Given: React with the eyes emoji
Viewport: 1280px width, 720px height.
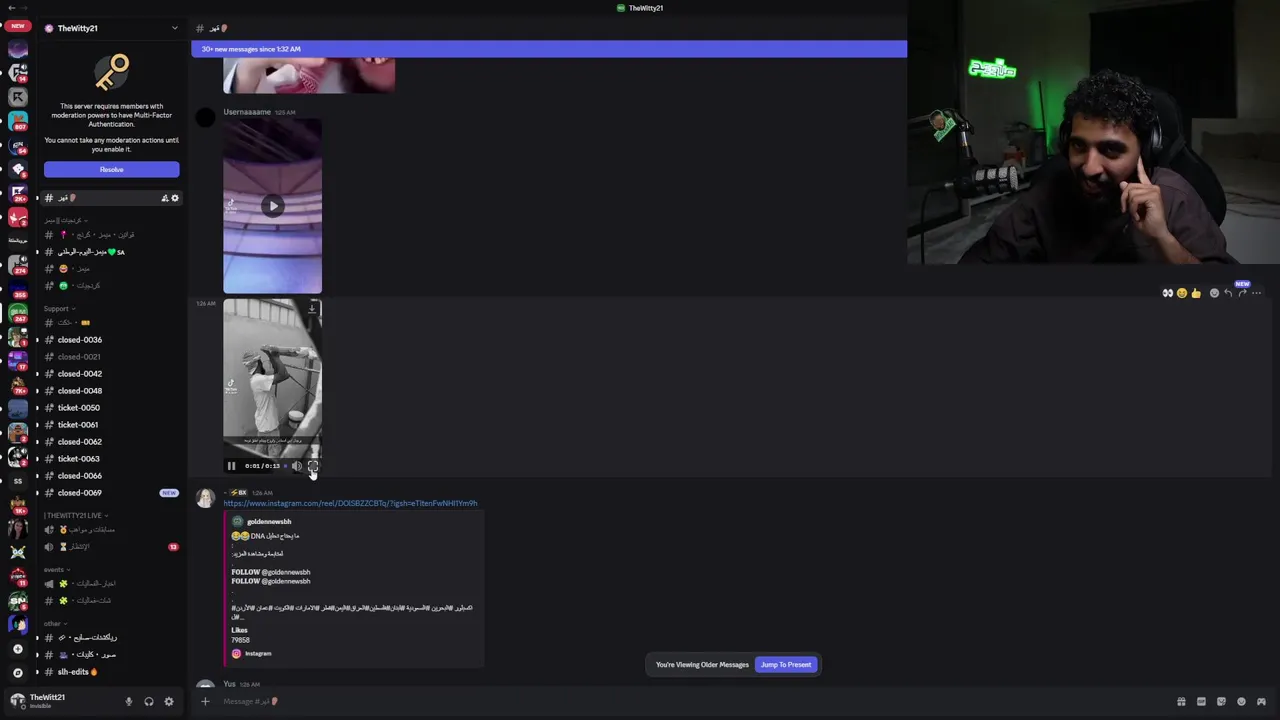Looking at the screenshot, I should tap(1167, 293).
